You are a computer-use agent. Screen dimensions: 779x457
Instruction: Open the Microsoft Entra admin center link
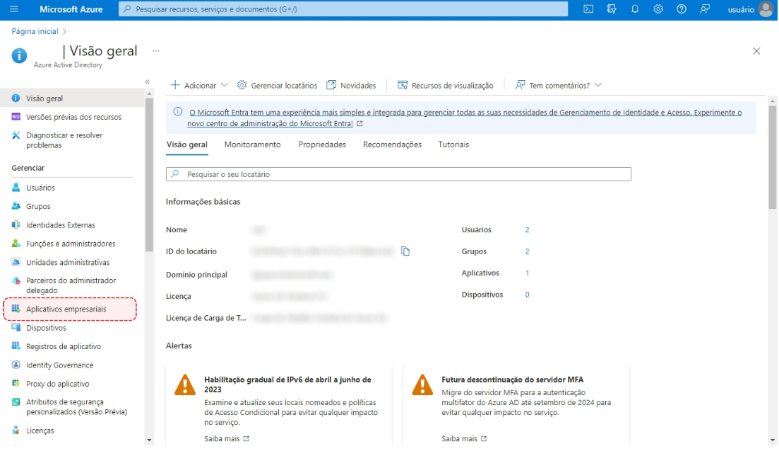(x=465, y=118)
